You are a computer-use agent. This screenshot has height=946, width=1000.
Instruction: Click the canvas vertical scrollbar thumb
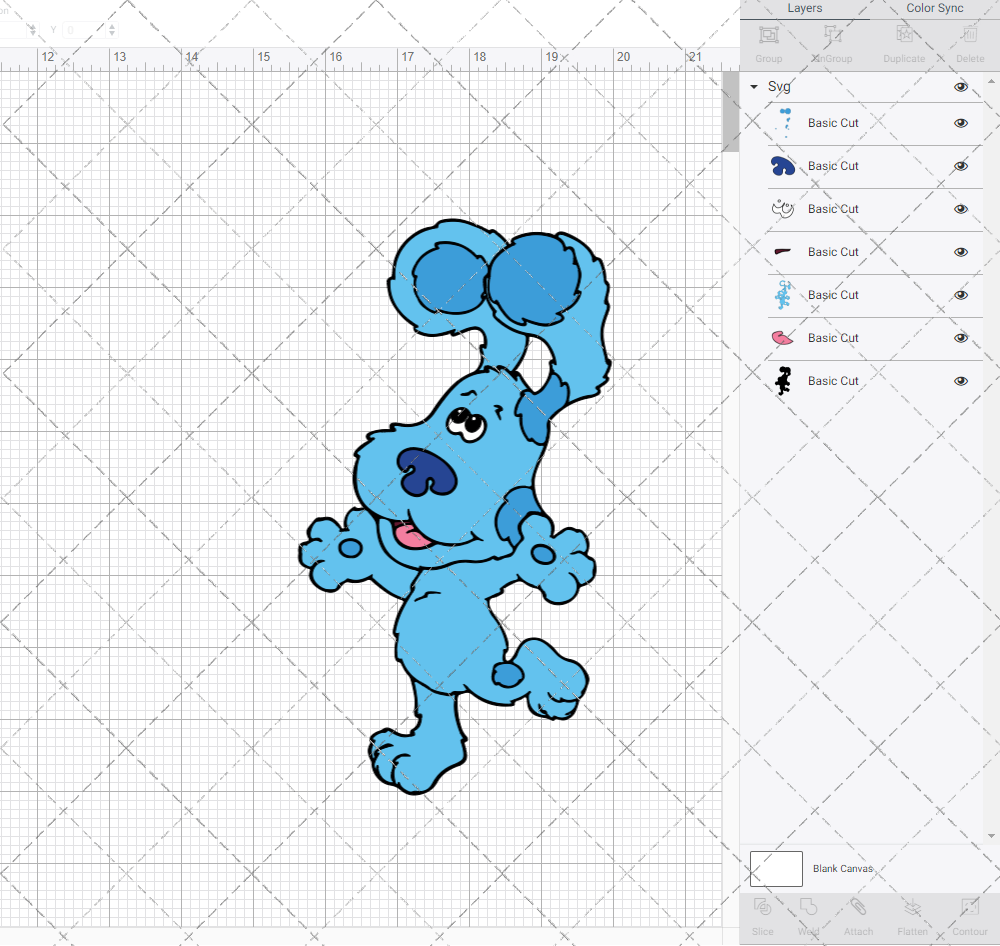coord(730,112)
